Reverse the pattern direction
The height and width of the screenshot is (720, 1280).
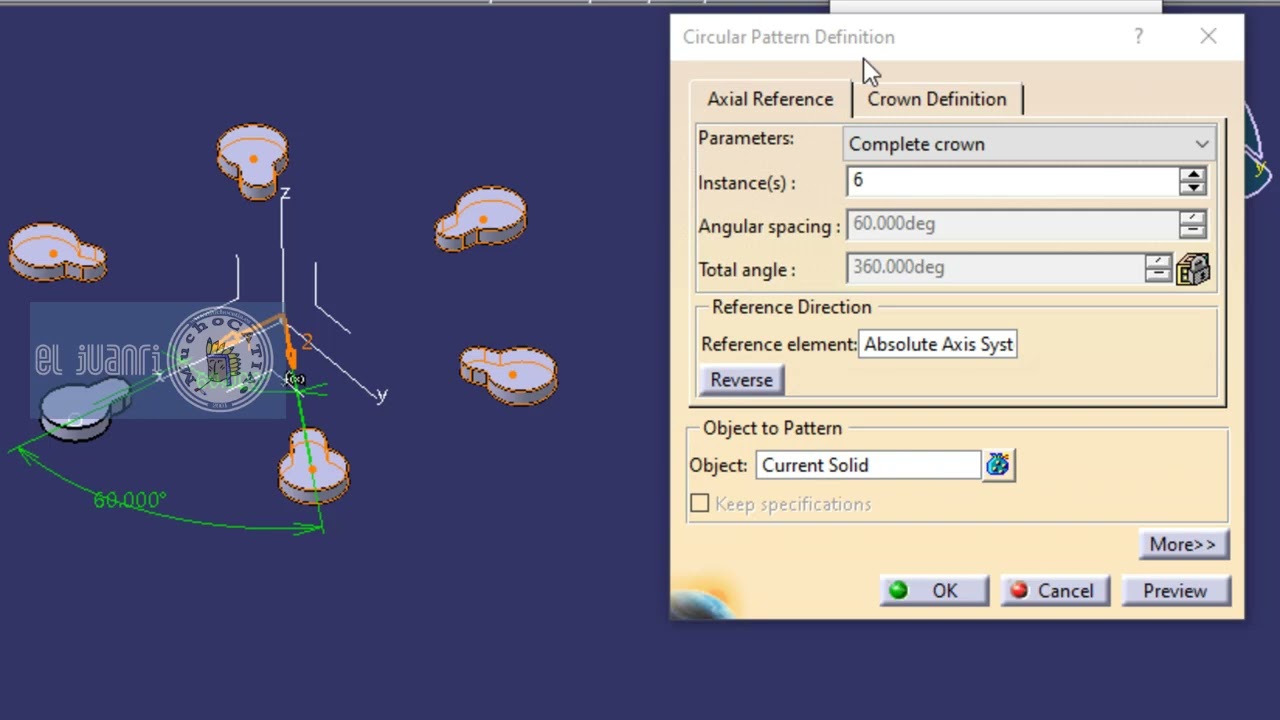point(742,380)
